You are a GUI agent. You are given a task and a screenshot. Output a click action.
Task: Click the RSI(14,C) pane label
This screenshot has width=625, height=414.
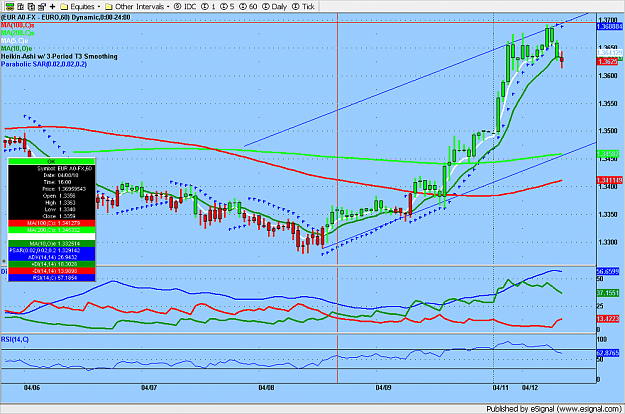[x=15, y=339]
